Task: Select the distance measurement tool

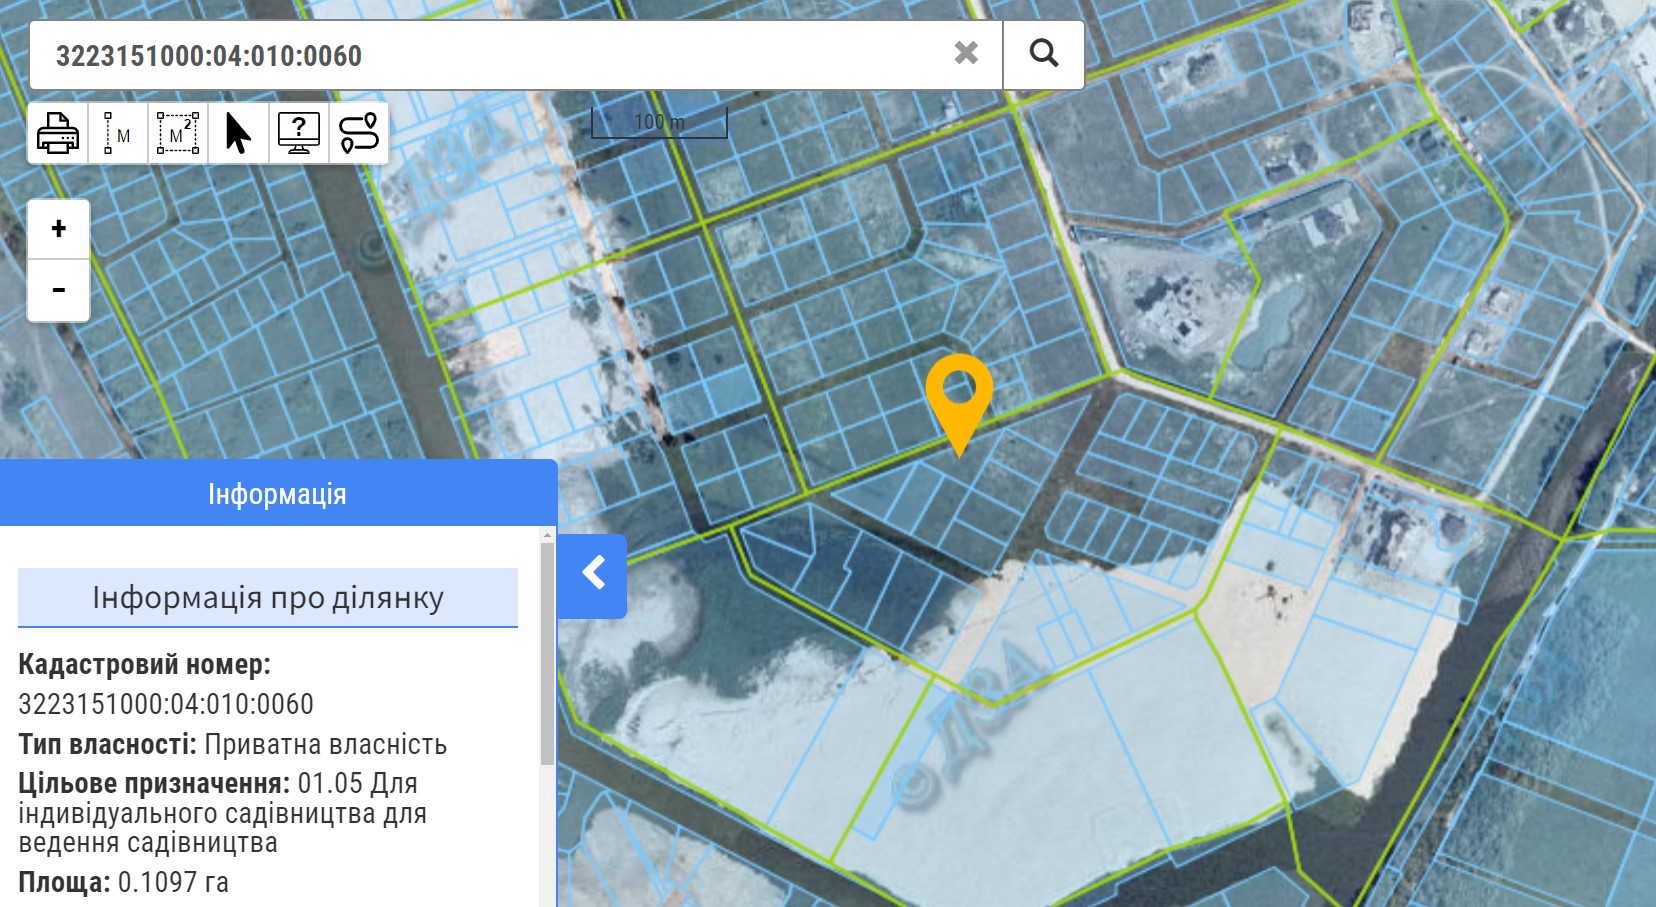Action: (x=118, y=133)
